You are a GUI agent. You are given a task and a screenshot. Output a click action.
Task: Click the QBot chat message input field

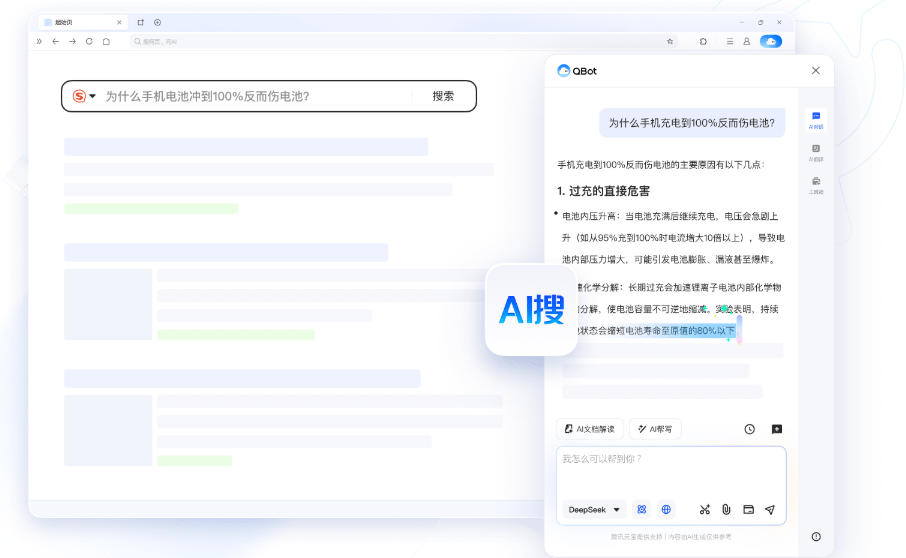coord(670,470)
